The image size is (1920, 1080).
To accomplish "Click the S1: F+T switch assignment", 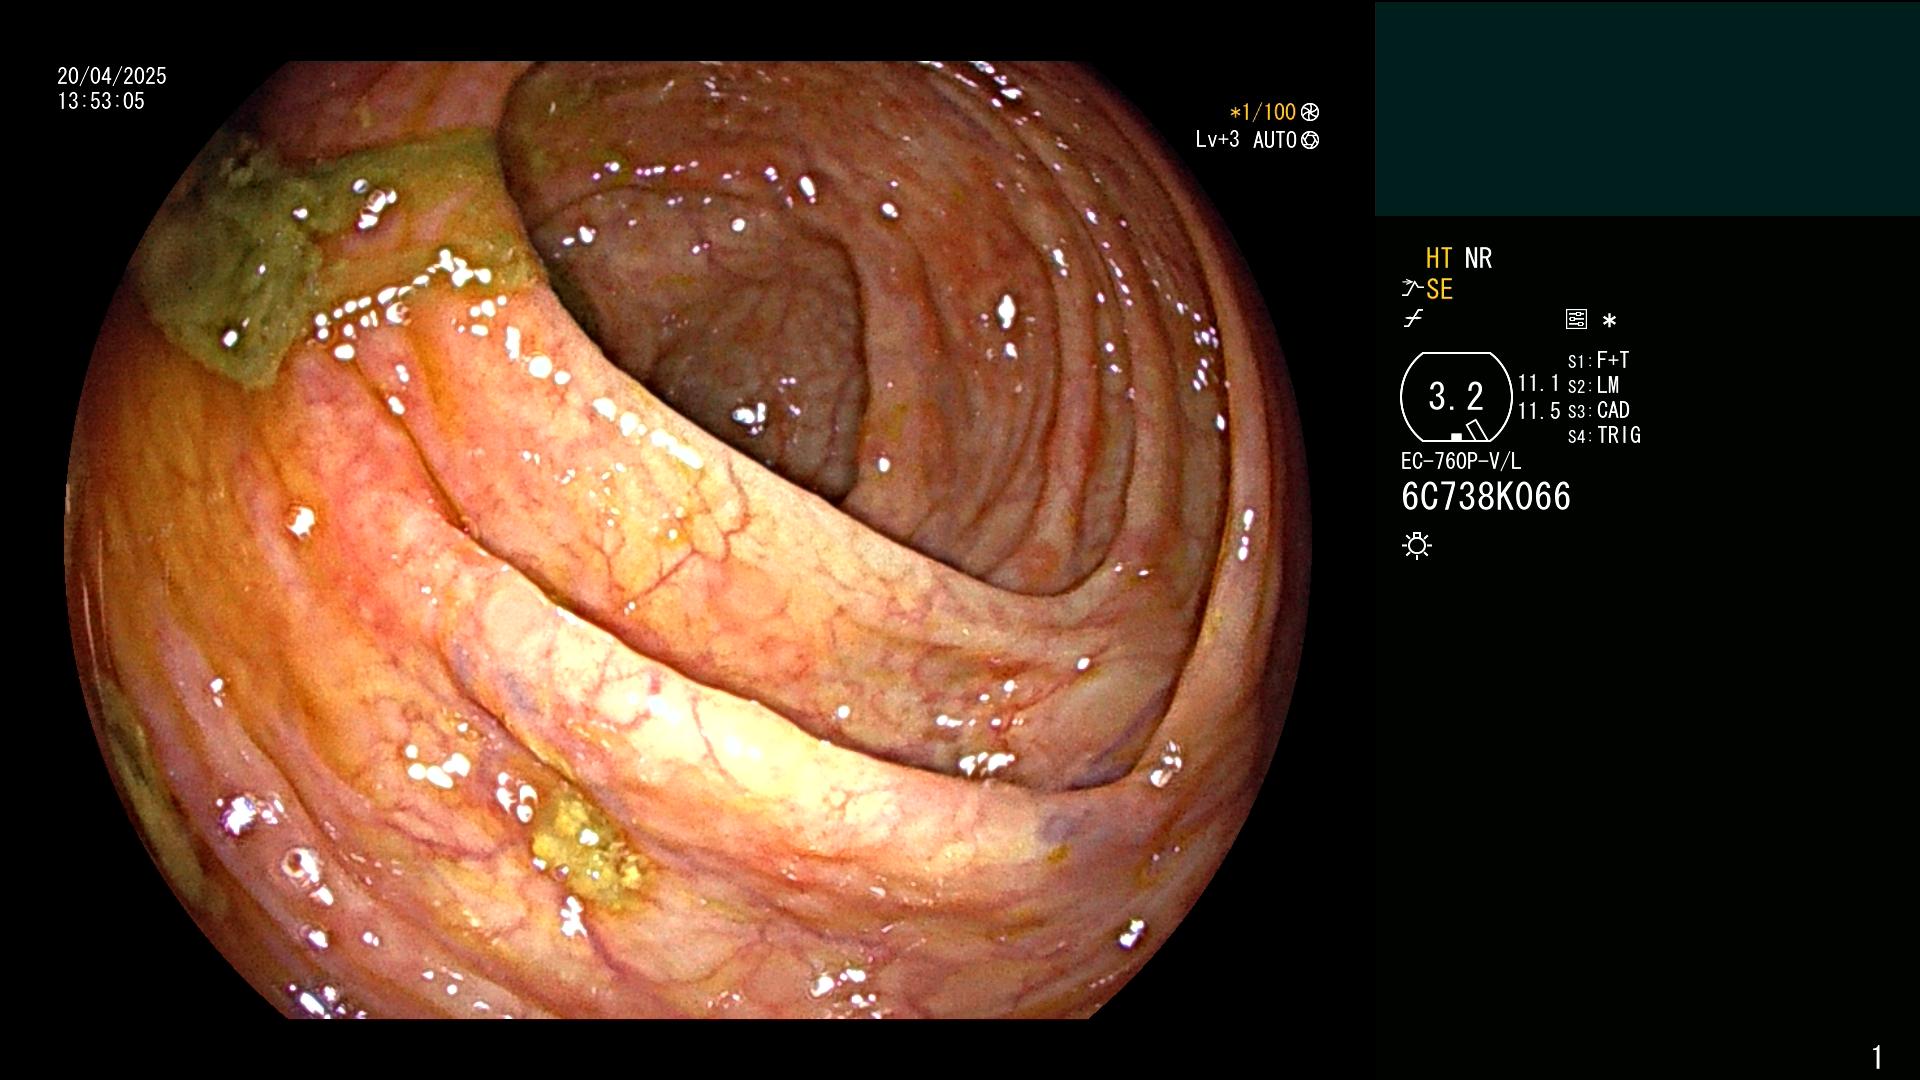I will 1598,360.
